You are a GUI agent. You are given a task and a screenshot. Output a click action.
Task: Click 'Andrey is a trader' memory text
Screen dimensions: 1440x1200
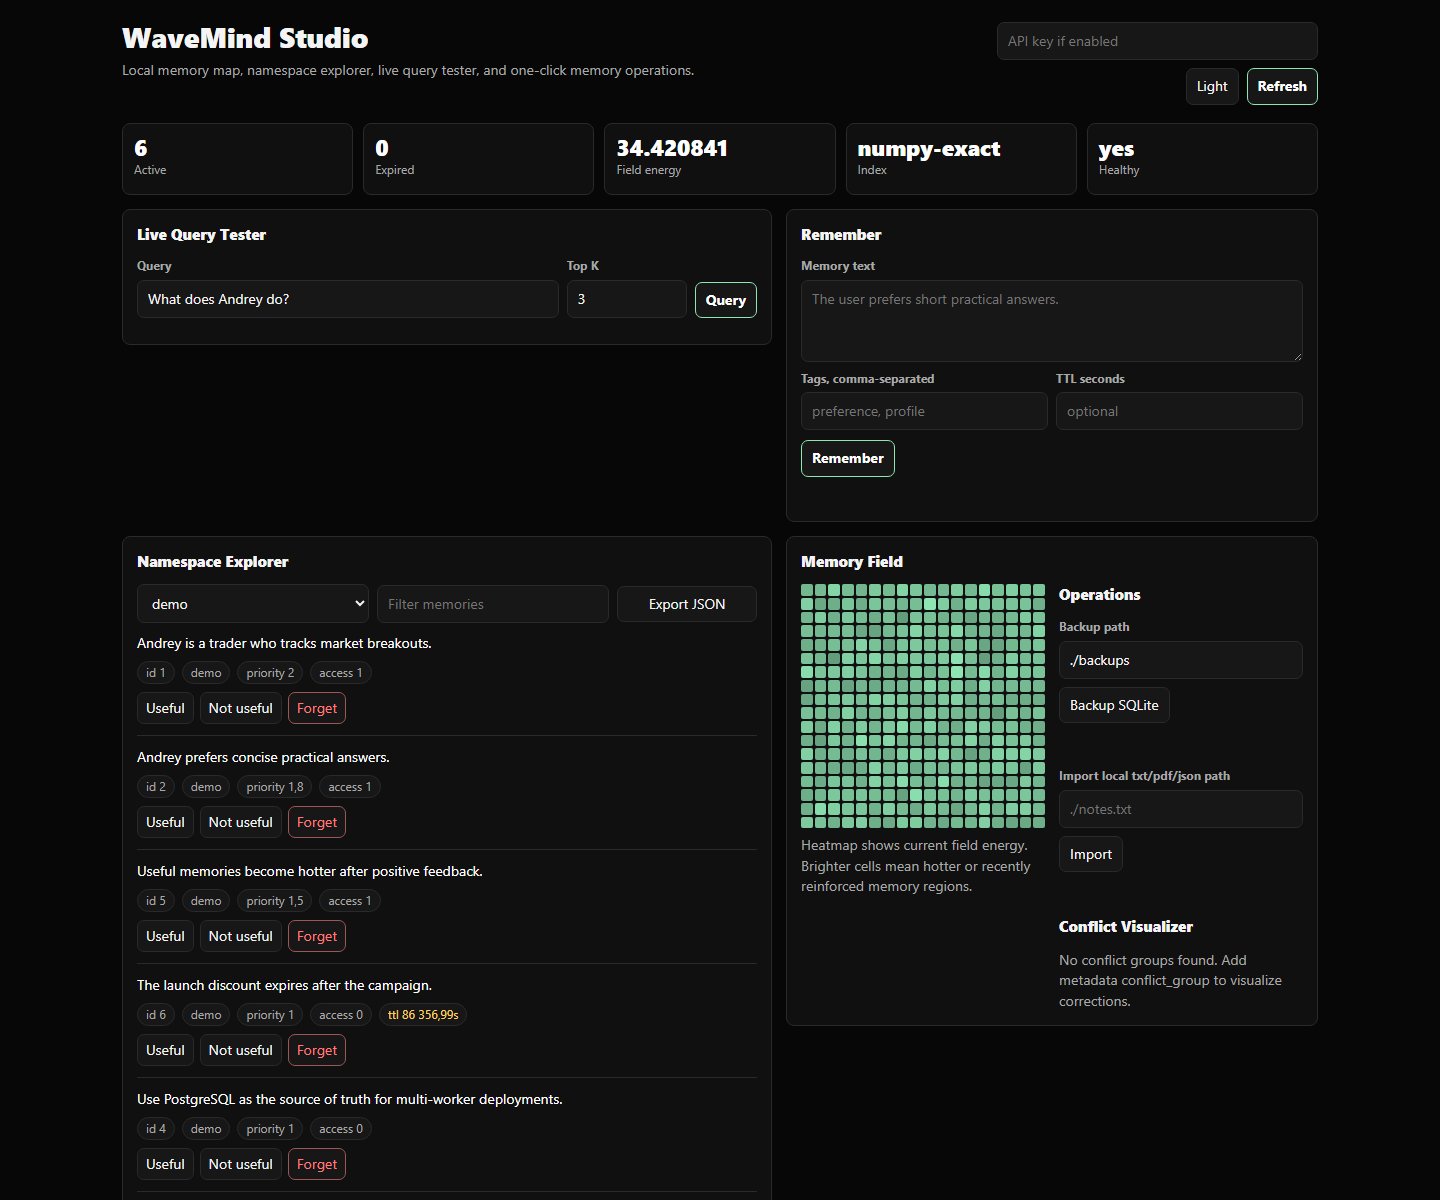pyautogui.click(x=284, y=643)
